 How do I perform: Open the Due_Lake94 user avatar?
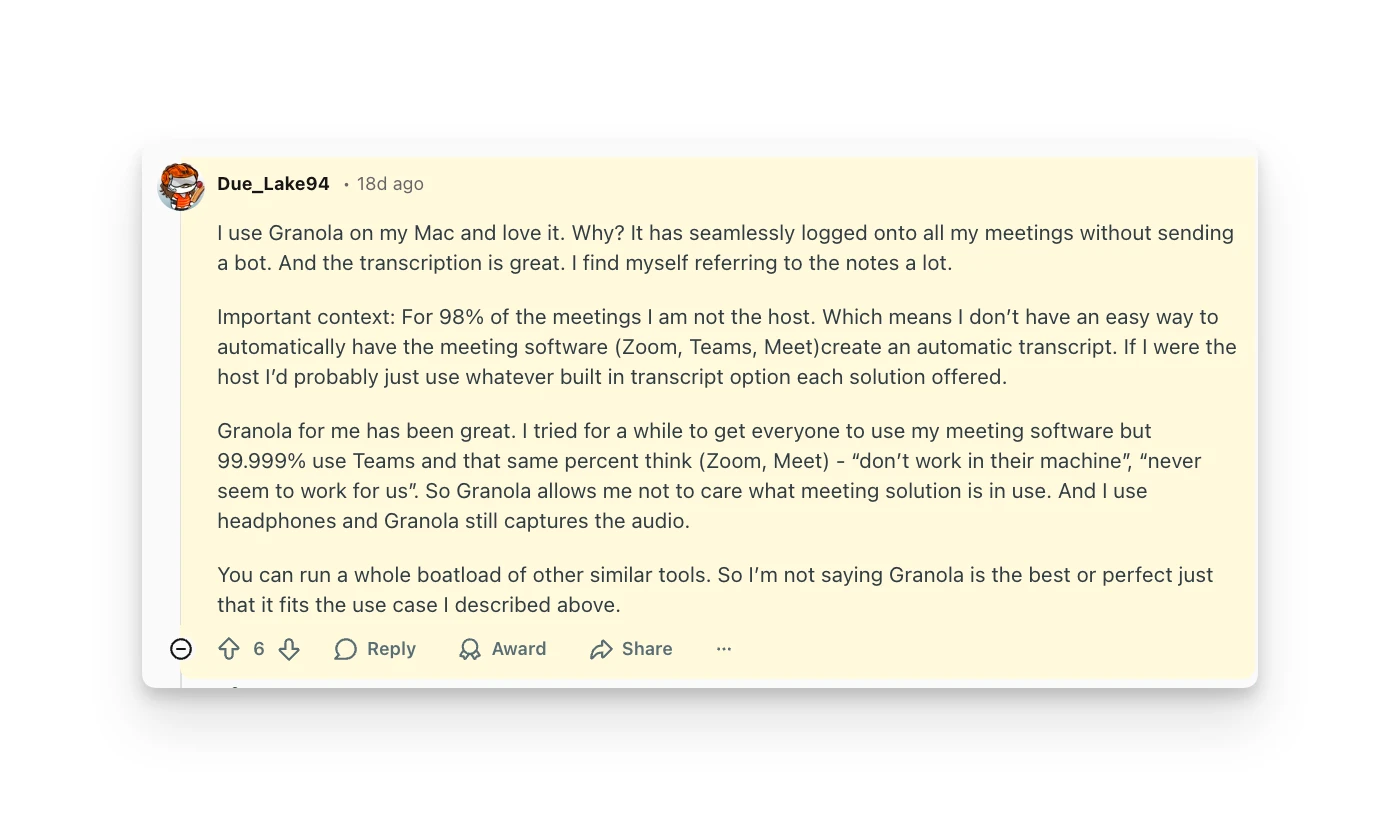coord(181,186)
